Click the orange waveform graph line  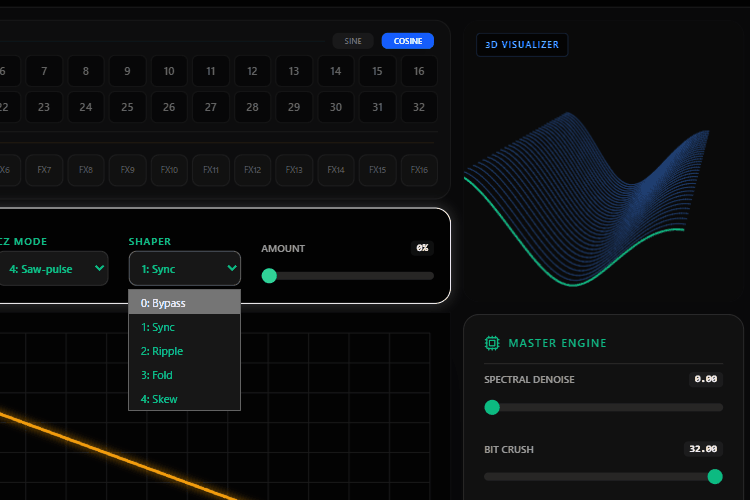coord(120,457)
